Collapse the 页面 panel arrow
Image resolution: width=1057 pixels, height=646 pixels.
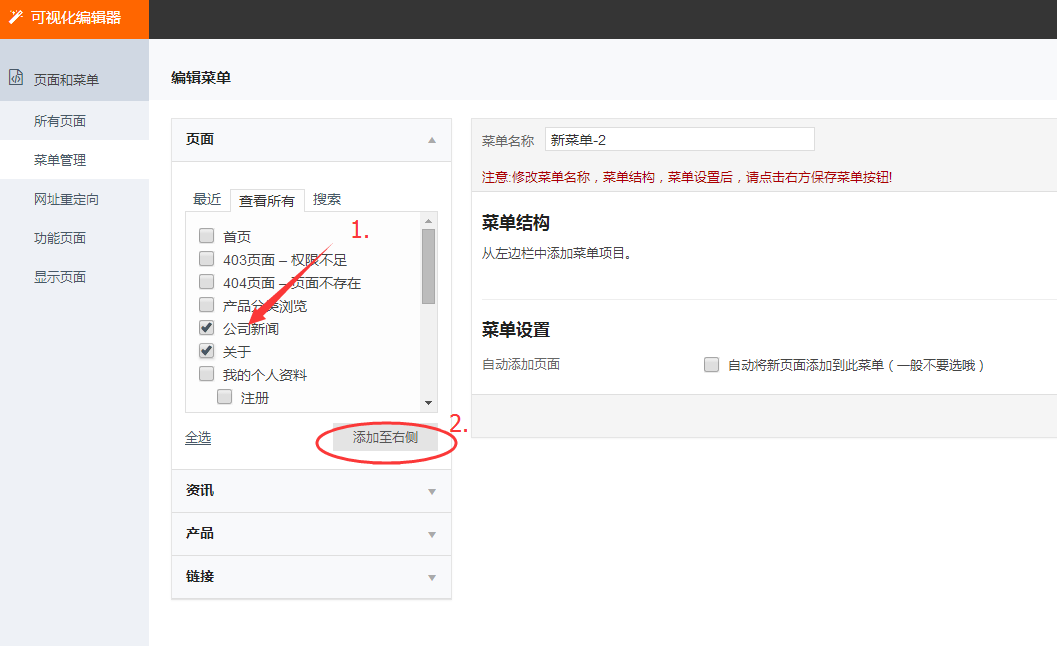click(x=432, y=140)
